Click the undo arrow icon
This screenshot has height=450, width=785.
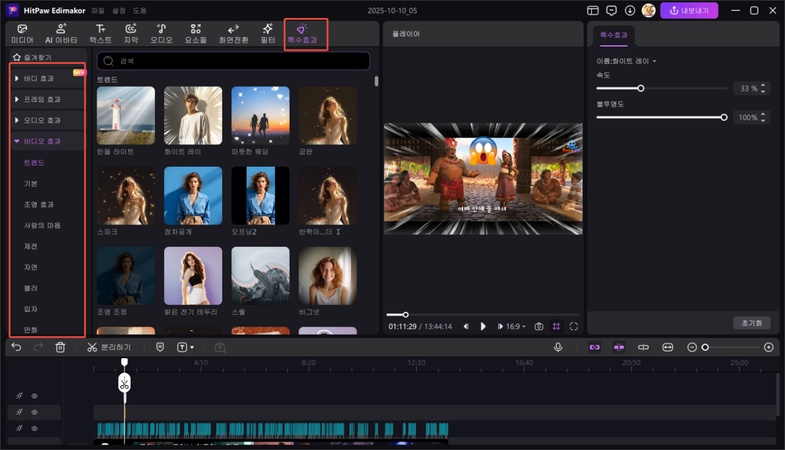(16, 347)
